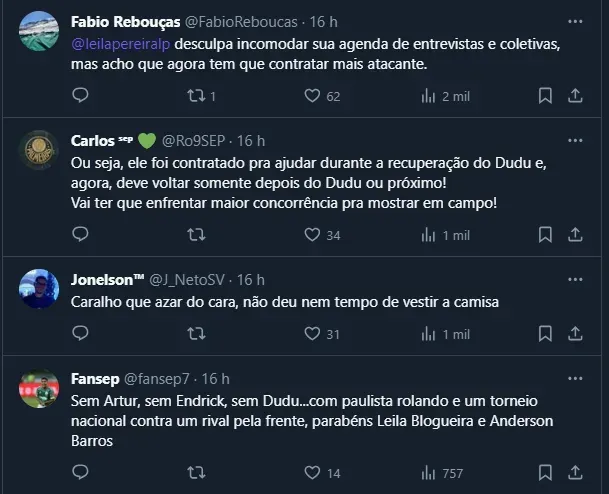Reply to Fabio Rebouças's tweet

(80, 96)
